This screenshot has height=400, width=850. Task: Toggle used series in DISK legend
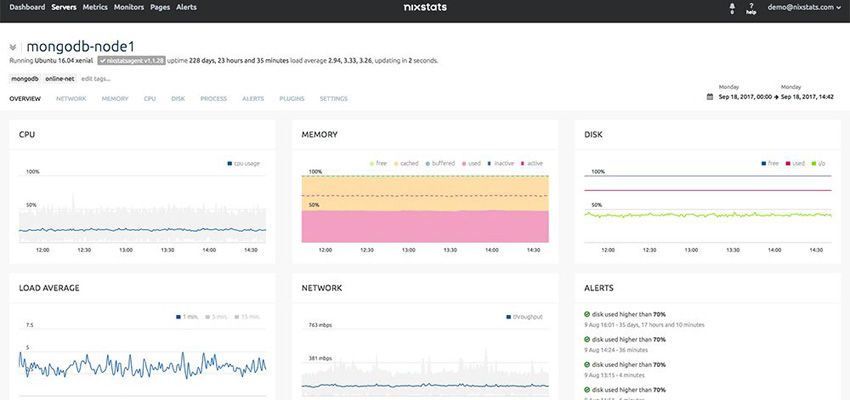795,163
